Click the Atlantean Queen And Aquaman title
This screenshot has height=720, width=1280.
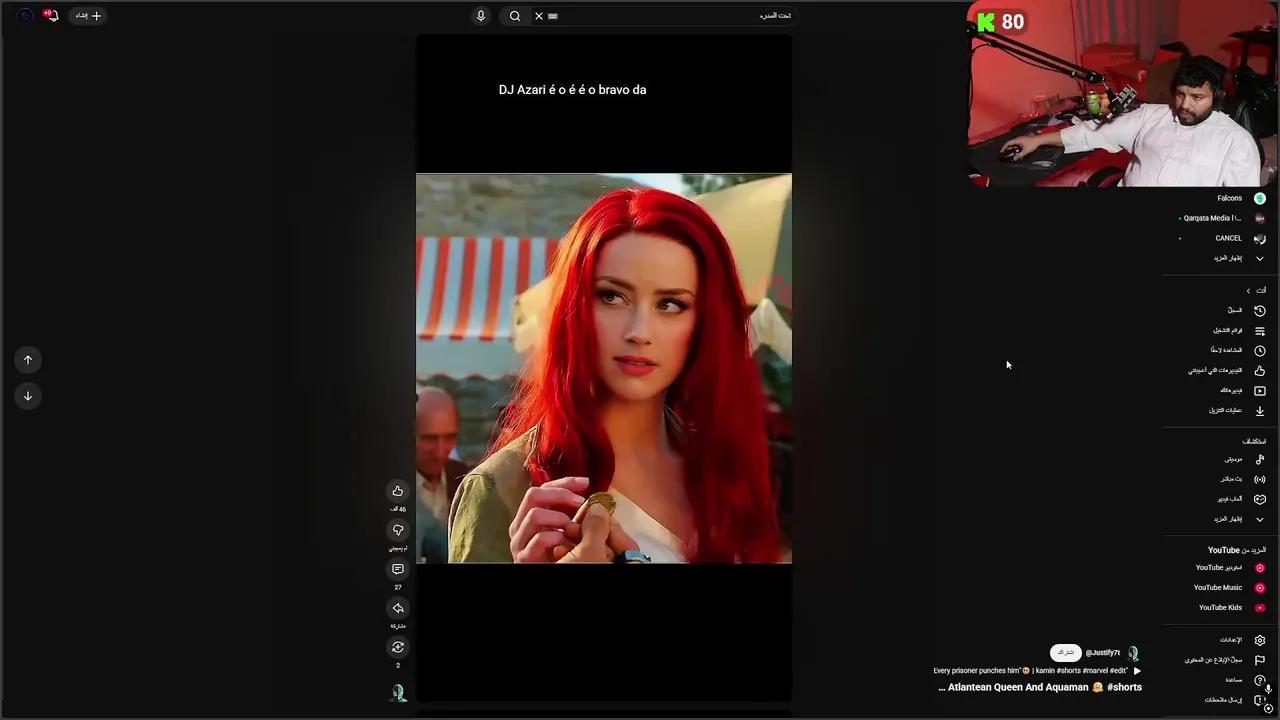pos(1040,687)
